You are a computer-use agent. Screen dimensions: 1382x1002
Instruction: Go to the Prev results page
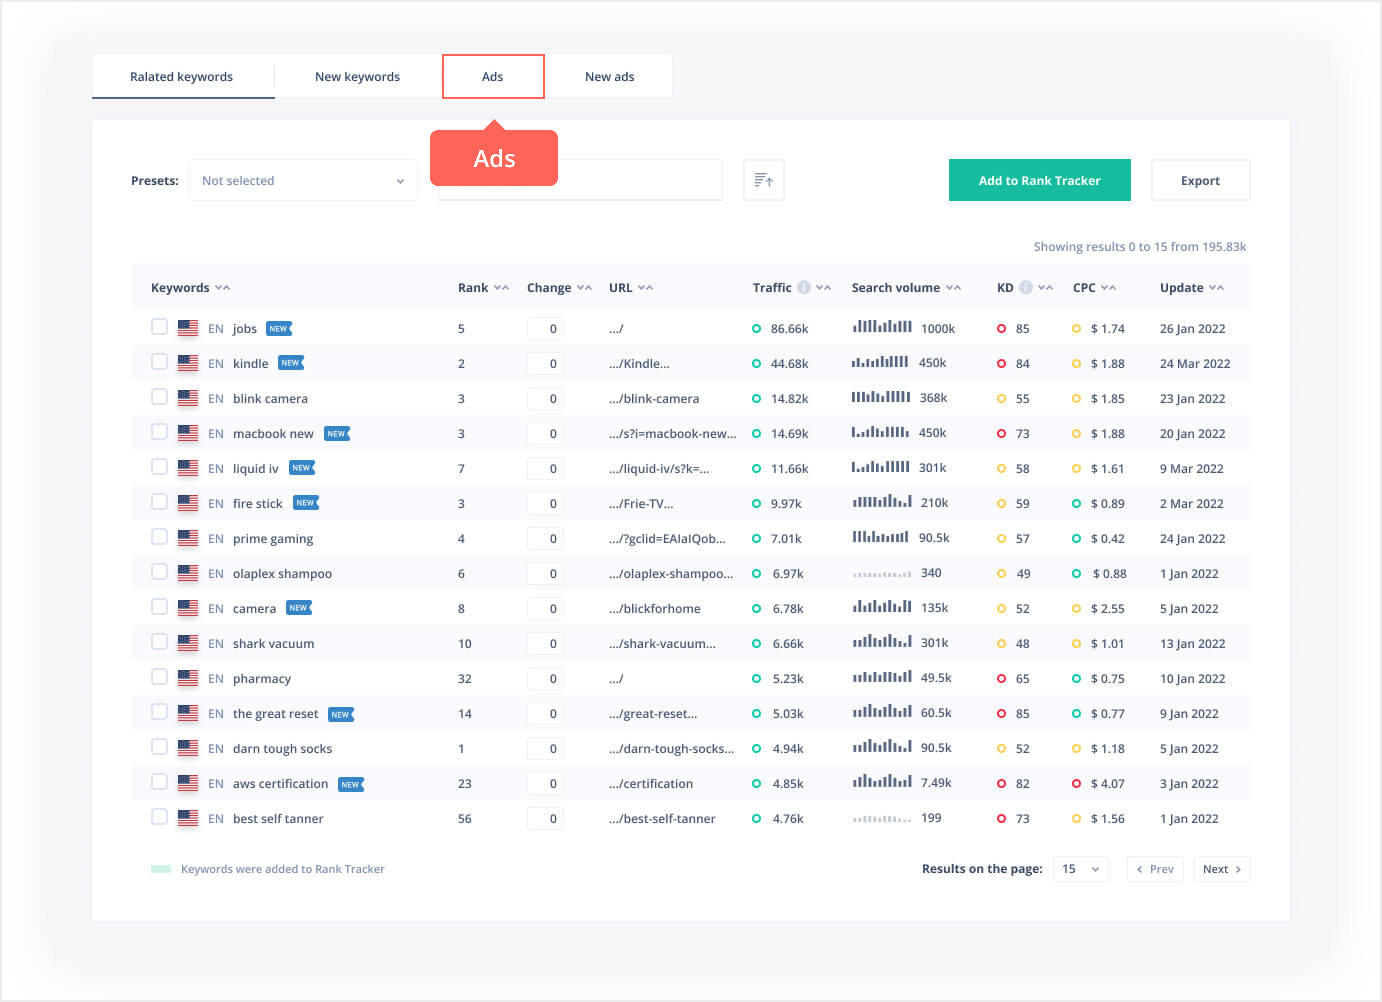coord(1155,869)
